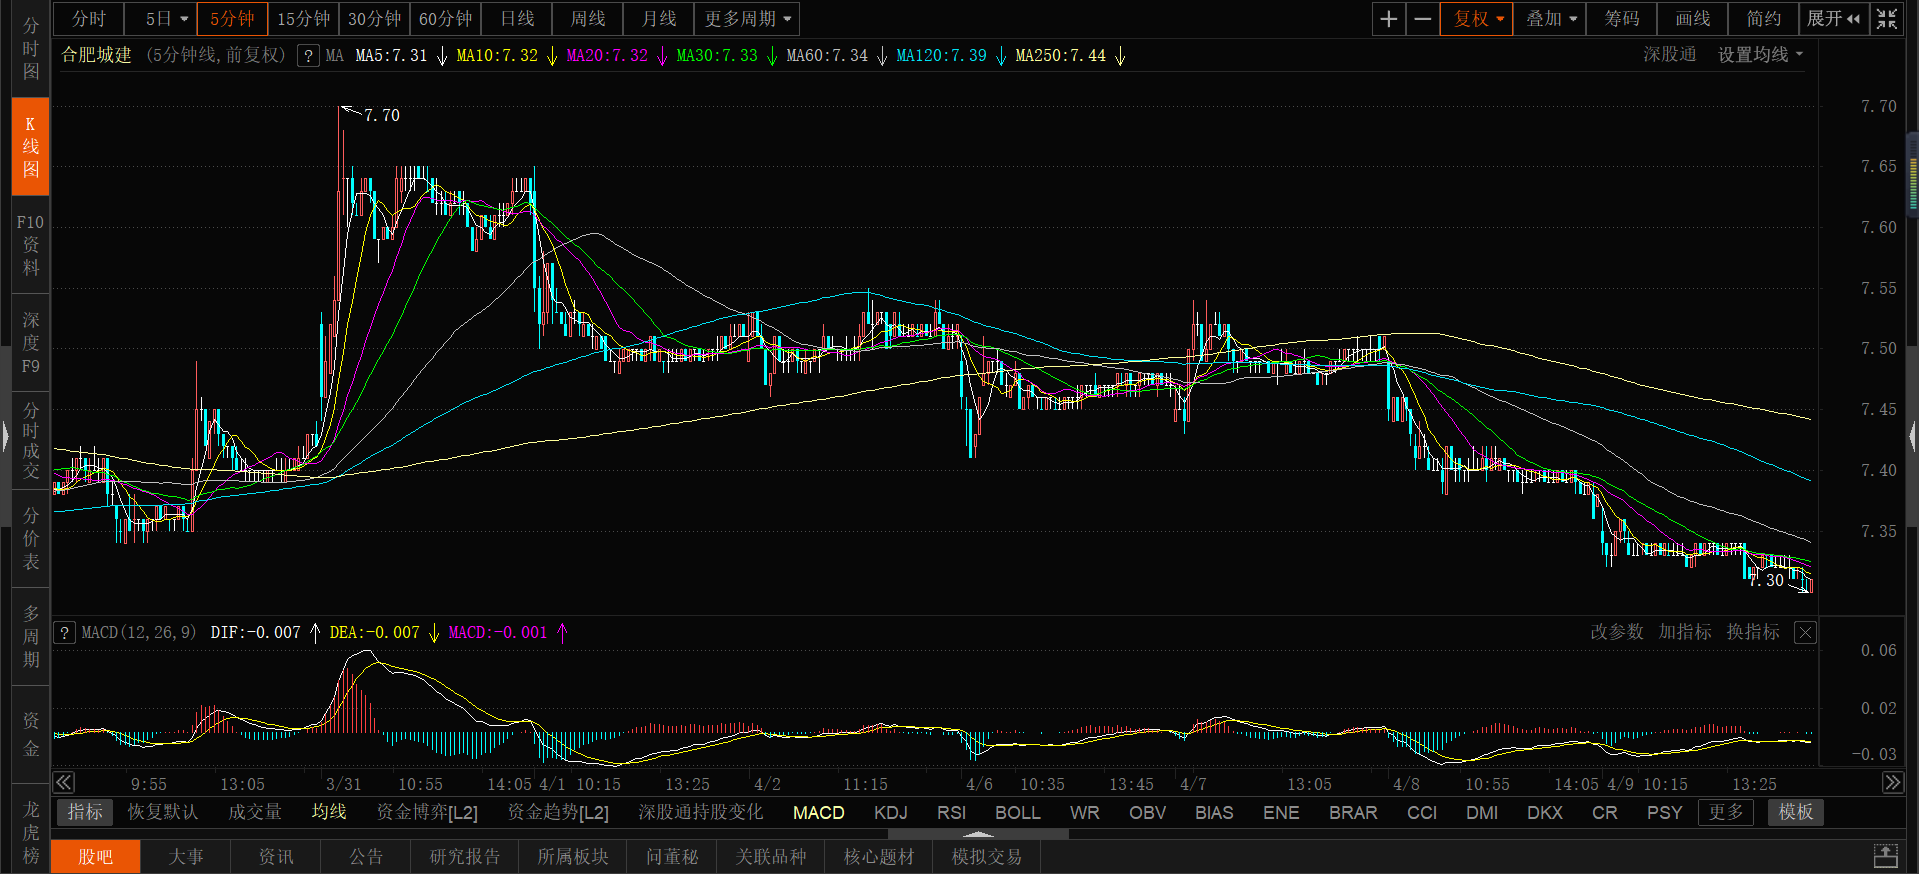Click 展开 expand panel button
The height and width of the screenshot is (874, 1919).
click(x=1834, y=19)
